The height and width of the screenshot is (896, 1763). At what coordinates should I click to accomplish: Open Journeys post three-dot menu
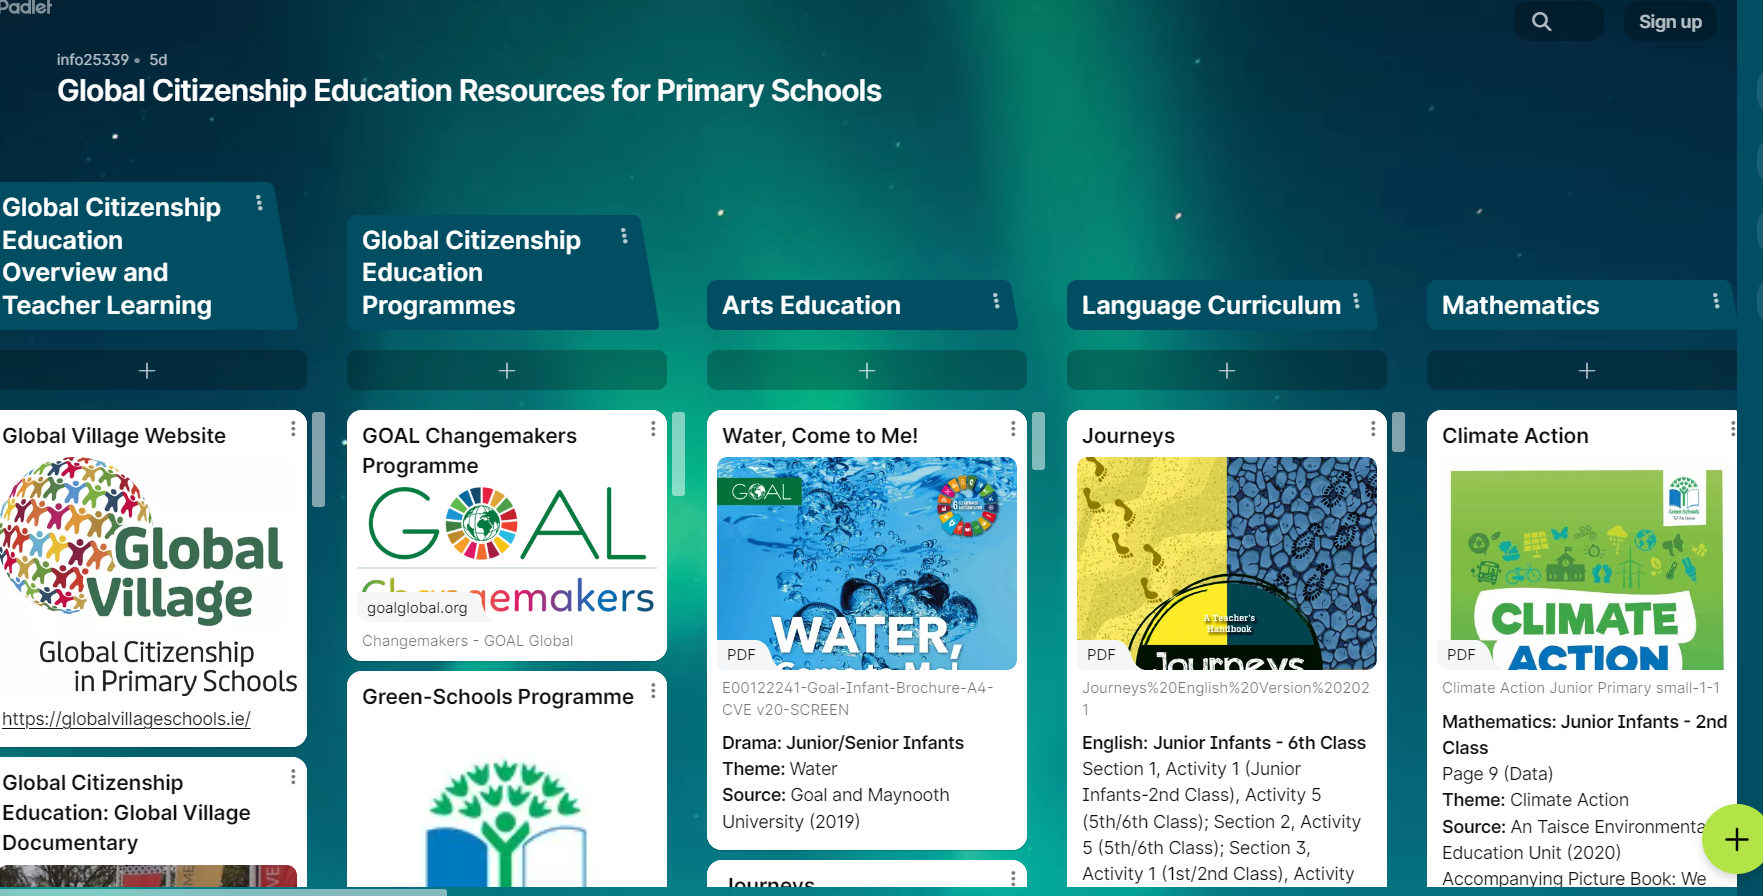1373,428
